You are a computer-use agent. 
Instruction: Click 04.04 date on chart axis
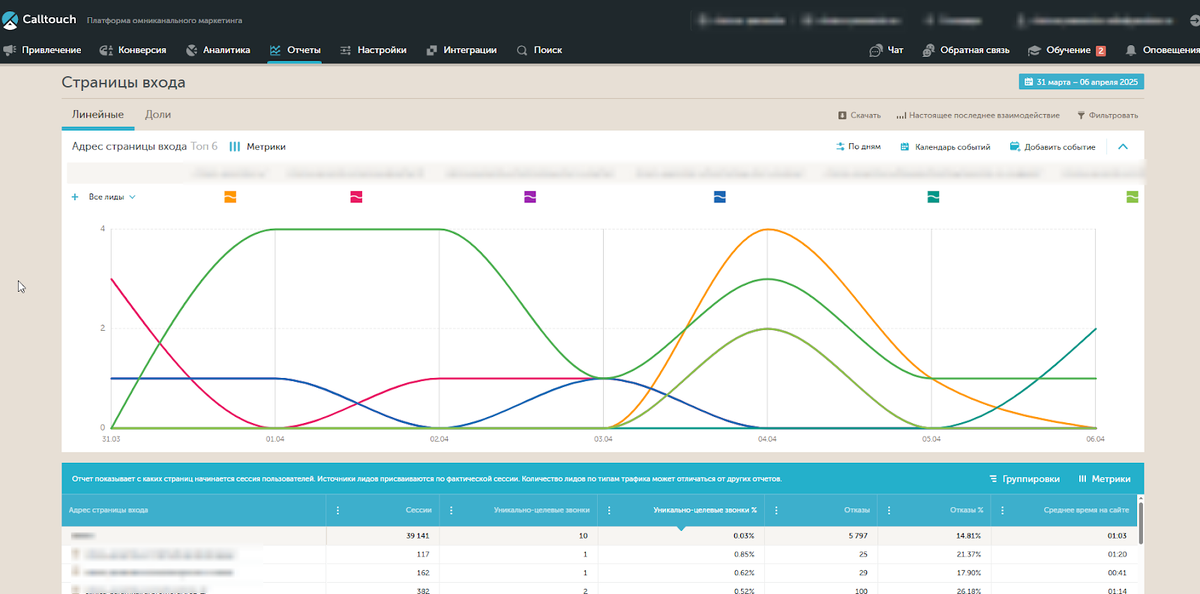(767, 439)
